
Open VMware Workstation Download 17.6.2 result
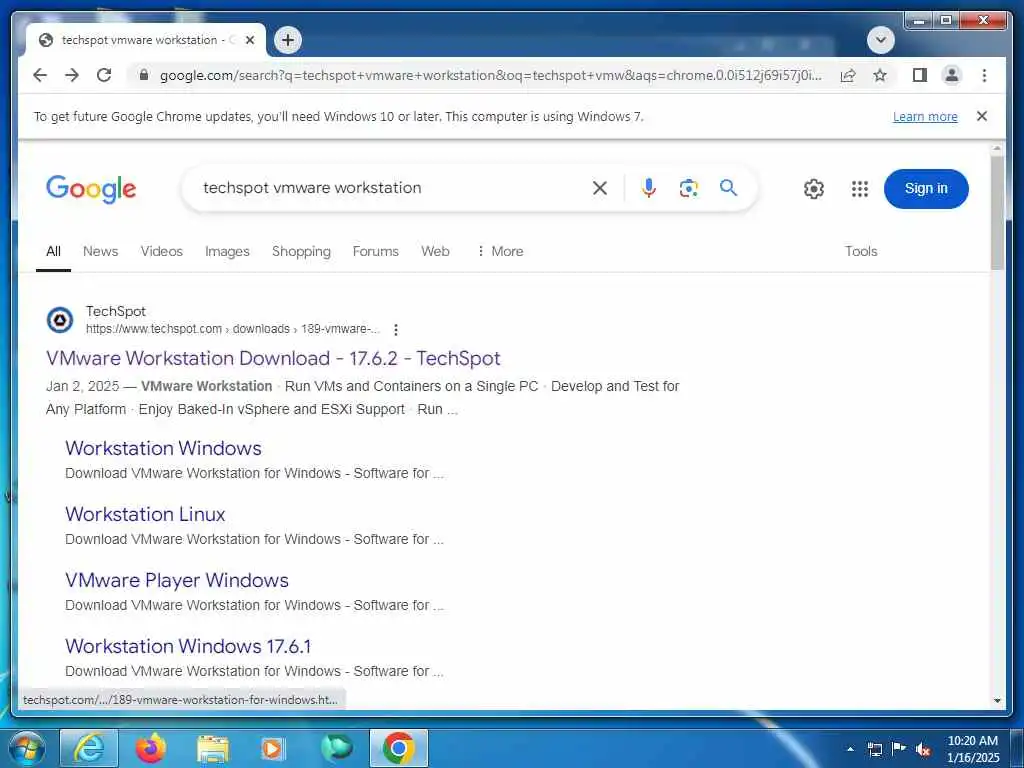[x=273, y=358]
